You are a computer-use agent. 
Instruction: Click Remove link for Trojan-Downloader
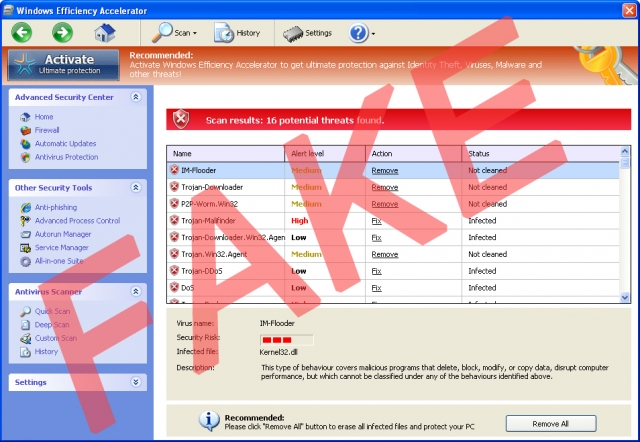[x=384, y=187]
